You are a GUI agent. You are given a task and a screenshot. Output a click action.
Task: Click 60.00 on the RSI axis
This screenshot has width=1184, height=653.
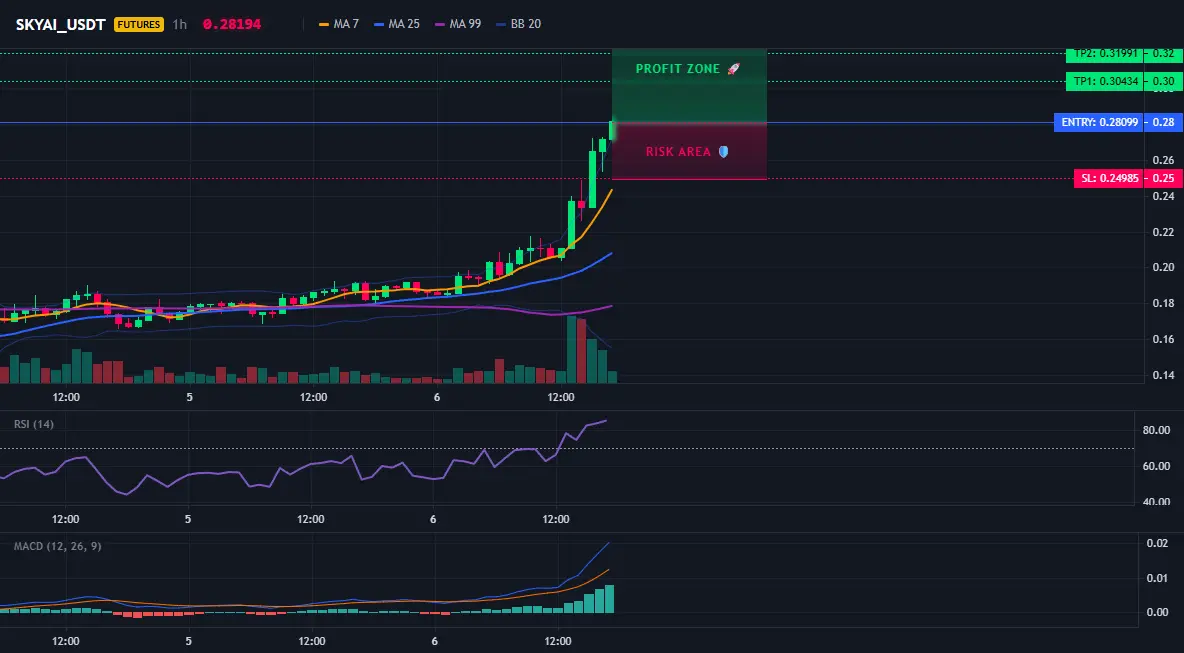pyautogui.click(x=1156, y=467)
